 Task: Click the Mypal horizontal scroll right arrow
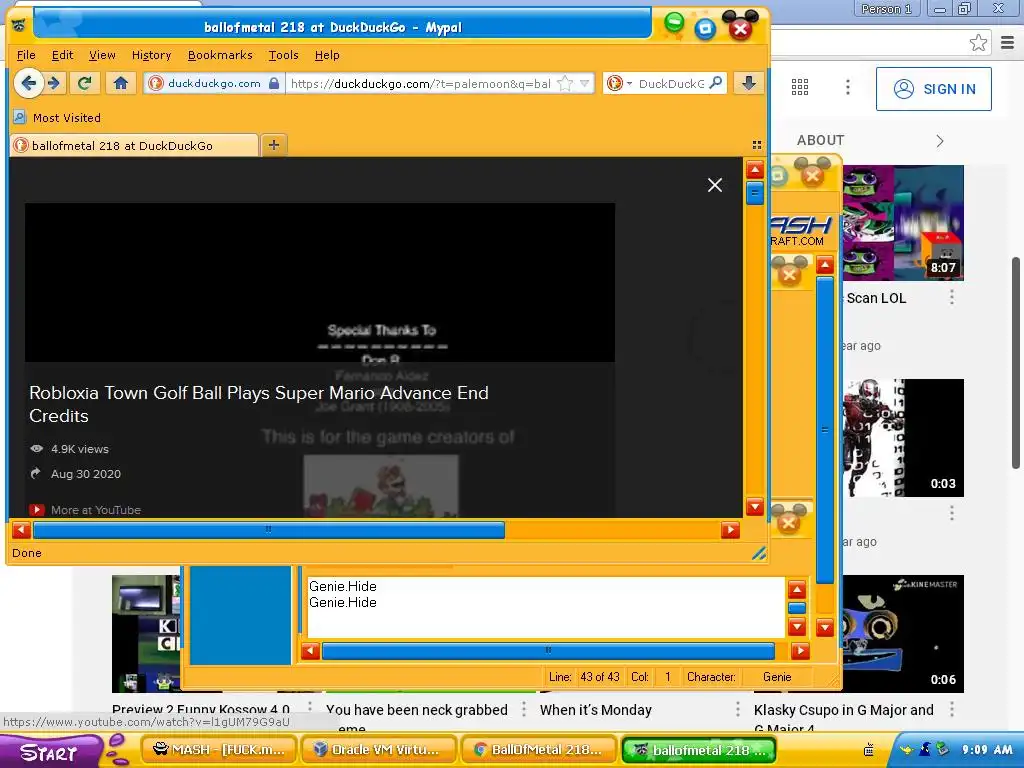[x=730, y=530]
